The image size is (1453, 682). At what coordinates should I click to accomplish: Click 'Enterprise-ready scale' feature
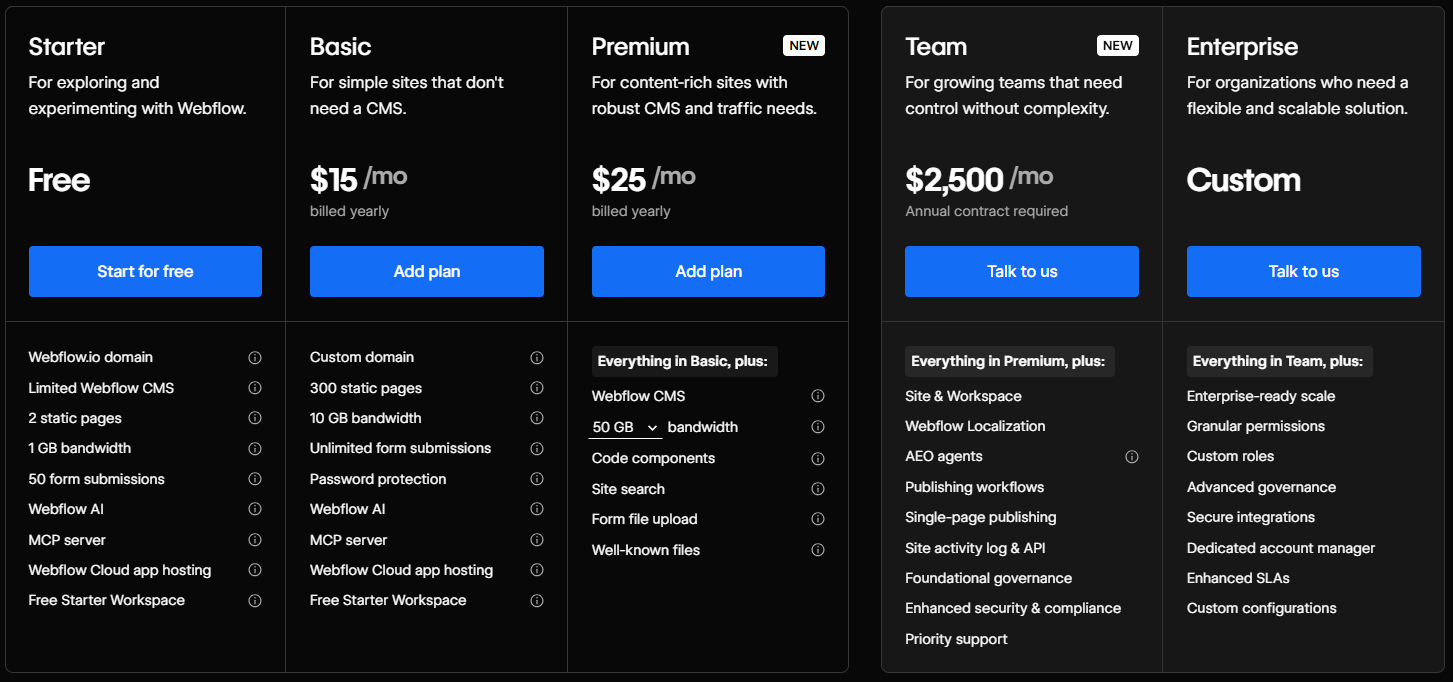[x=1261, y=396]
